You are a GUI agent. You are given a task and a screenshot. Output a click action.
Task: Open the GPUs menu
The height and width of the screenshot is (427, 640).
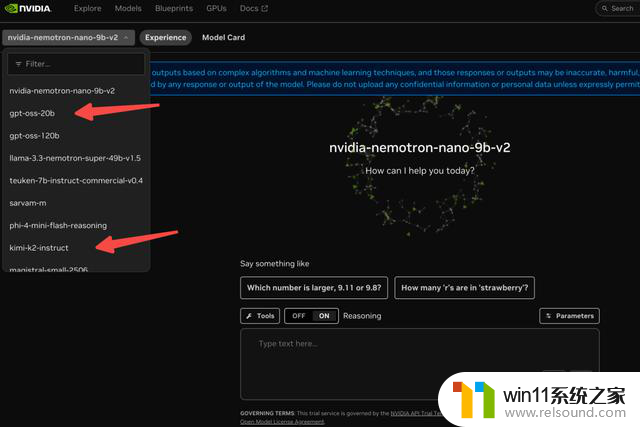pos(216,8)
